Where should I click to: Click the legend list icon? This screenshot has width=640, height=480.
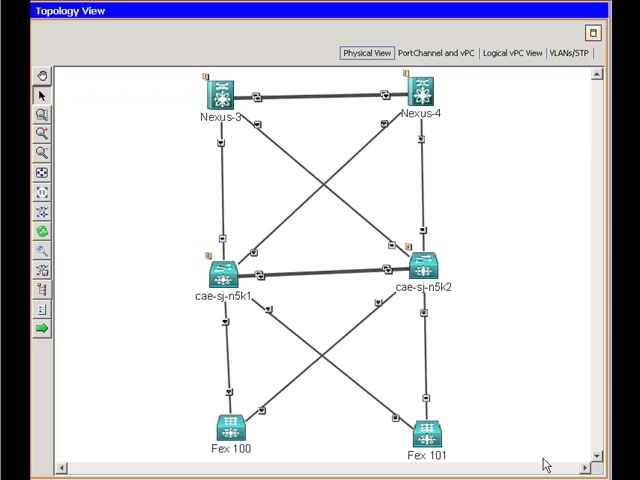[42, 309]
